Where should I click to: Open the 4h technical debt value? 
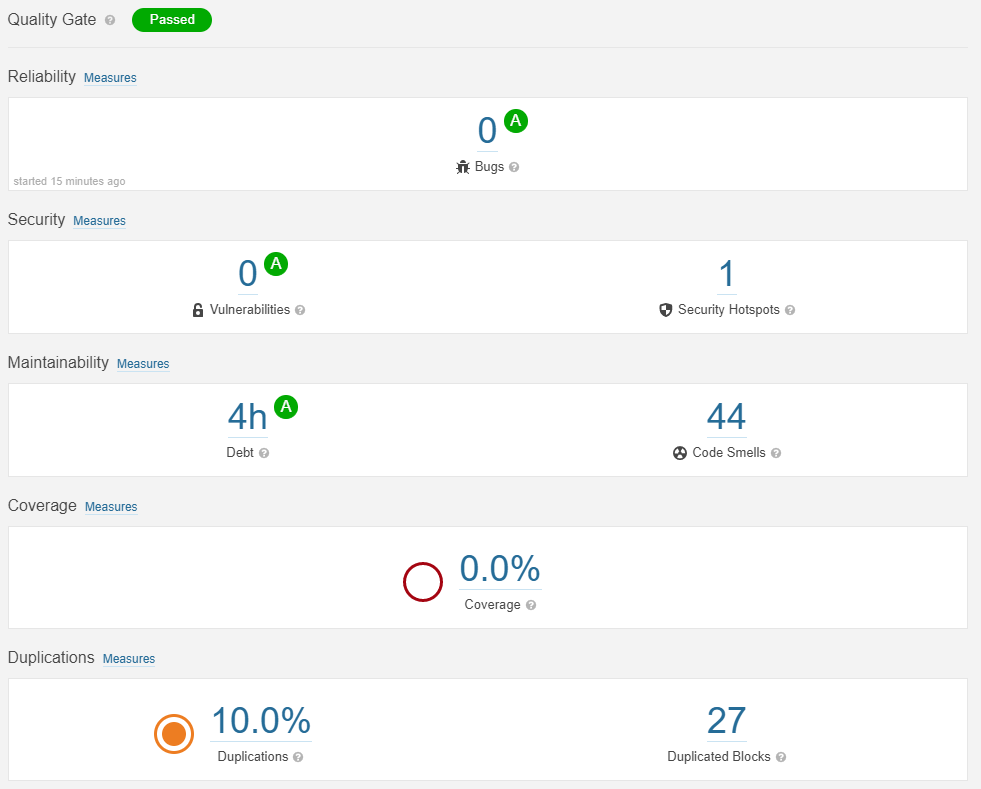(247, 417)
